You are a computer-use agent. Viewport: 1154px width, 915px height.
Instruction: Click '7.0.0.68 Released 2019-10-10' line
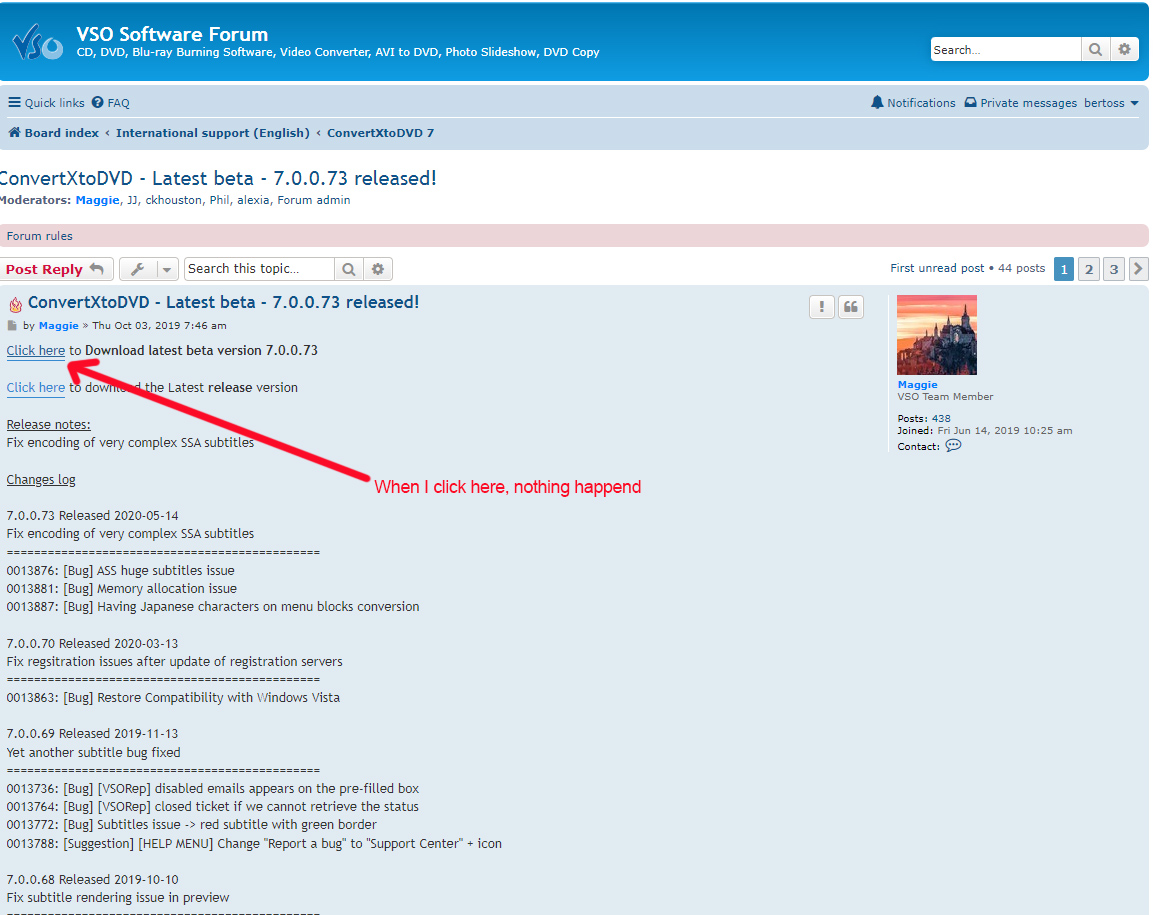(93, 880)
